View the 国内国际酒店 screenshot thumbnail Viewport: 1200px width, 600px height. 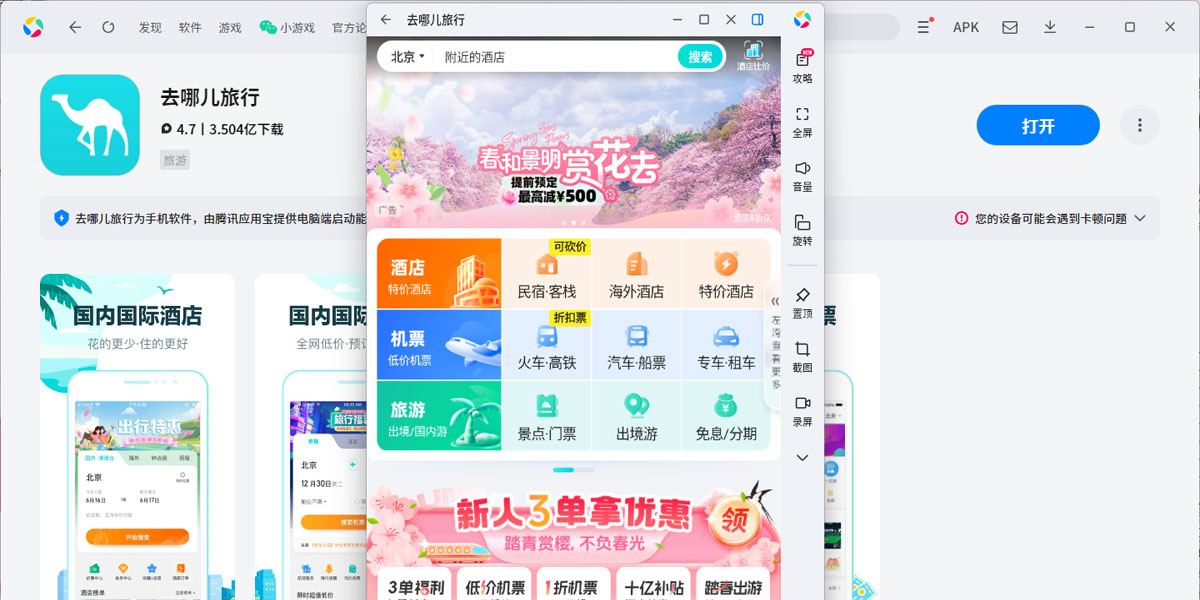(137, 437)
